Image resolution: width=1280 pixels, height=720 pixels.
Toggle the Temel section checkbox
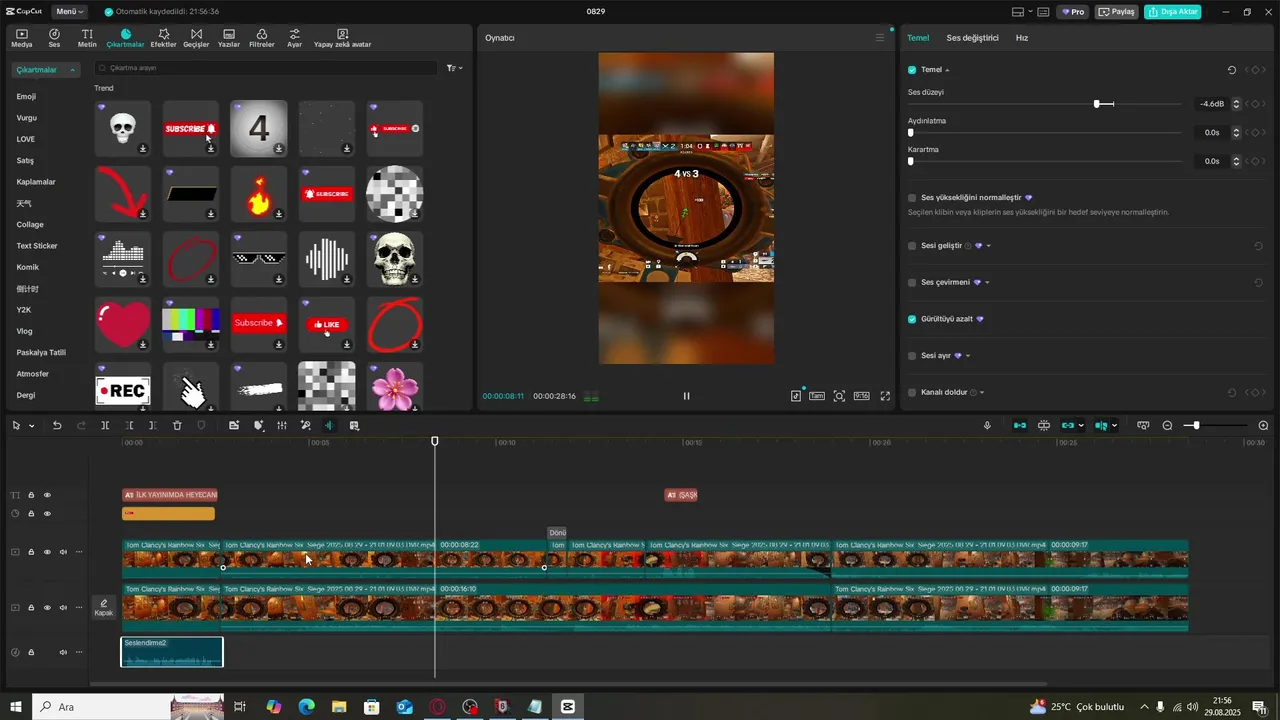912,70
